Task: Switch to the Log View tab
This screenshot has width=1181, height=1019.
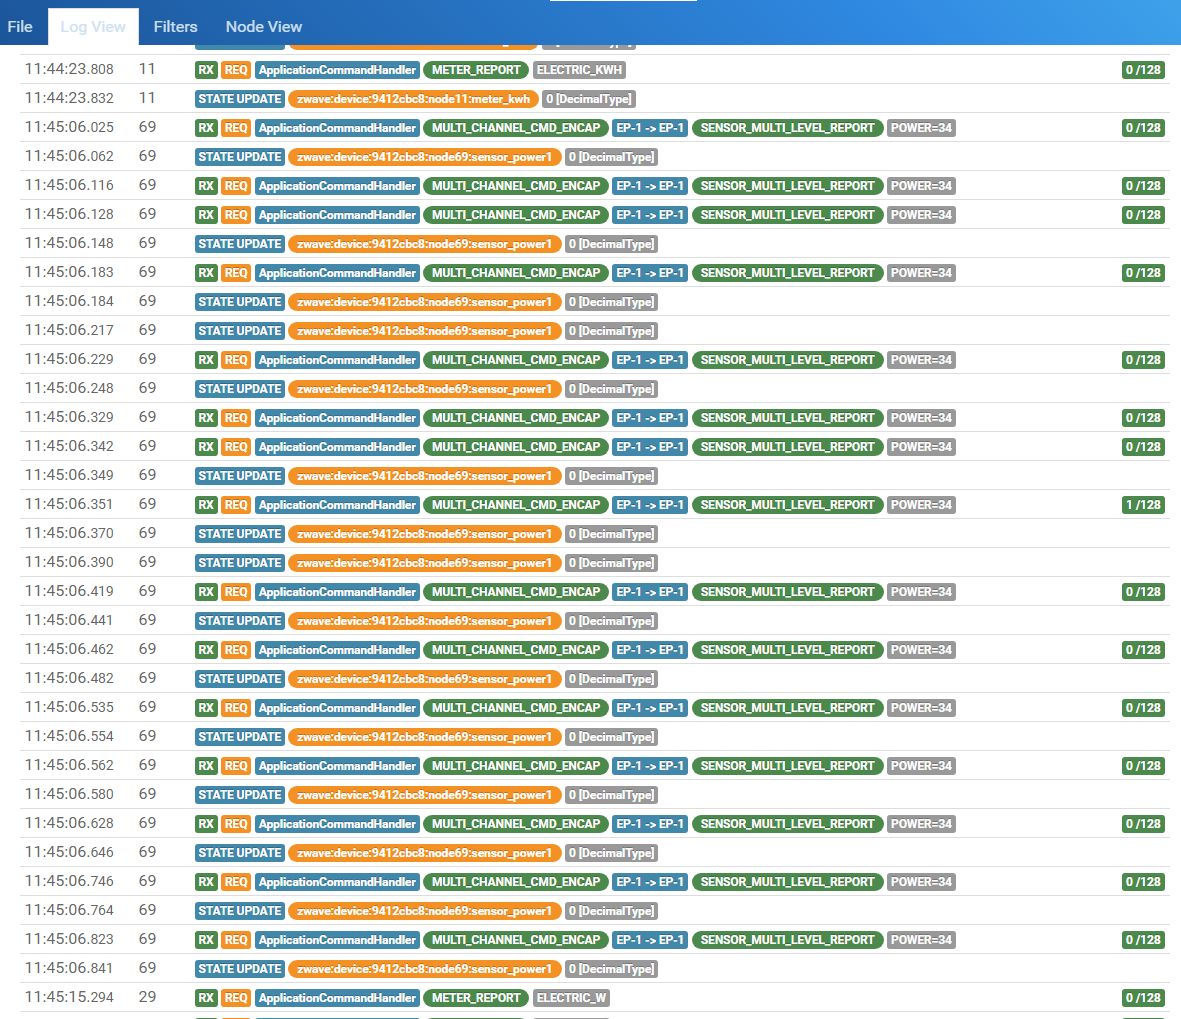Action: [x=93, y=27]
